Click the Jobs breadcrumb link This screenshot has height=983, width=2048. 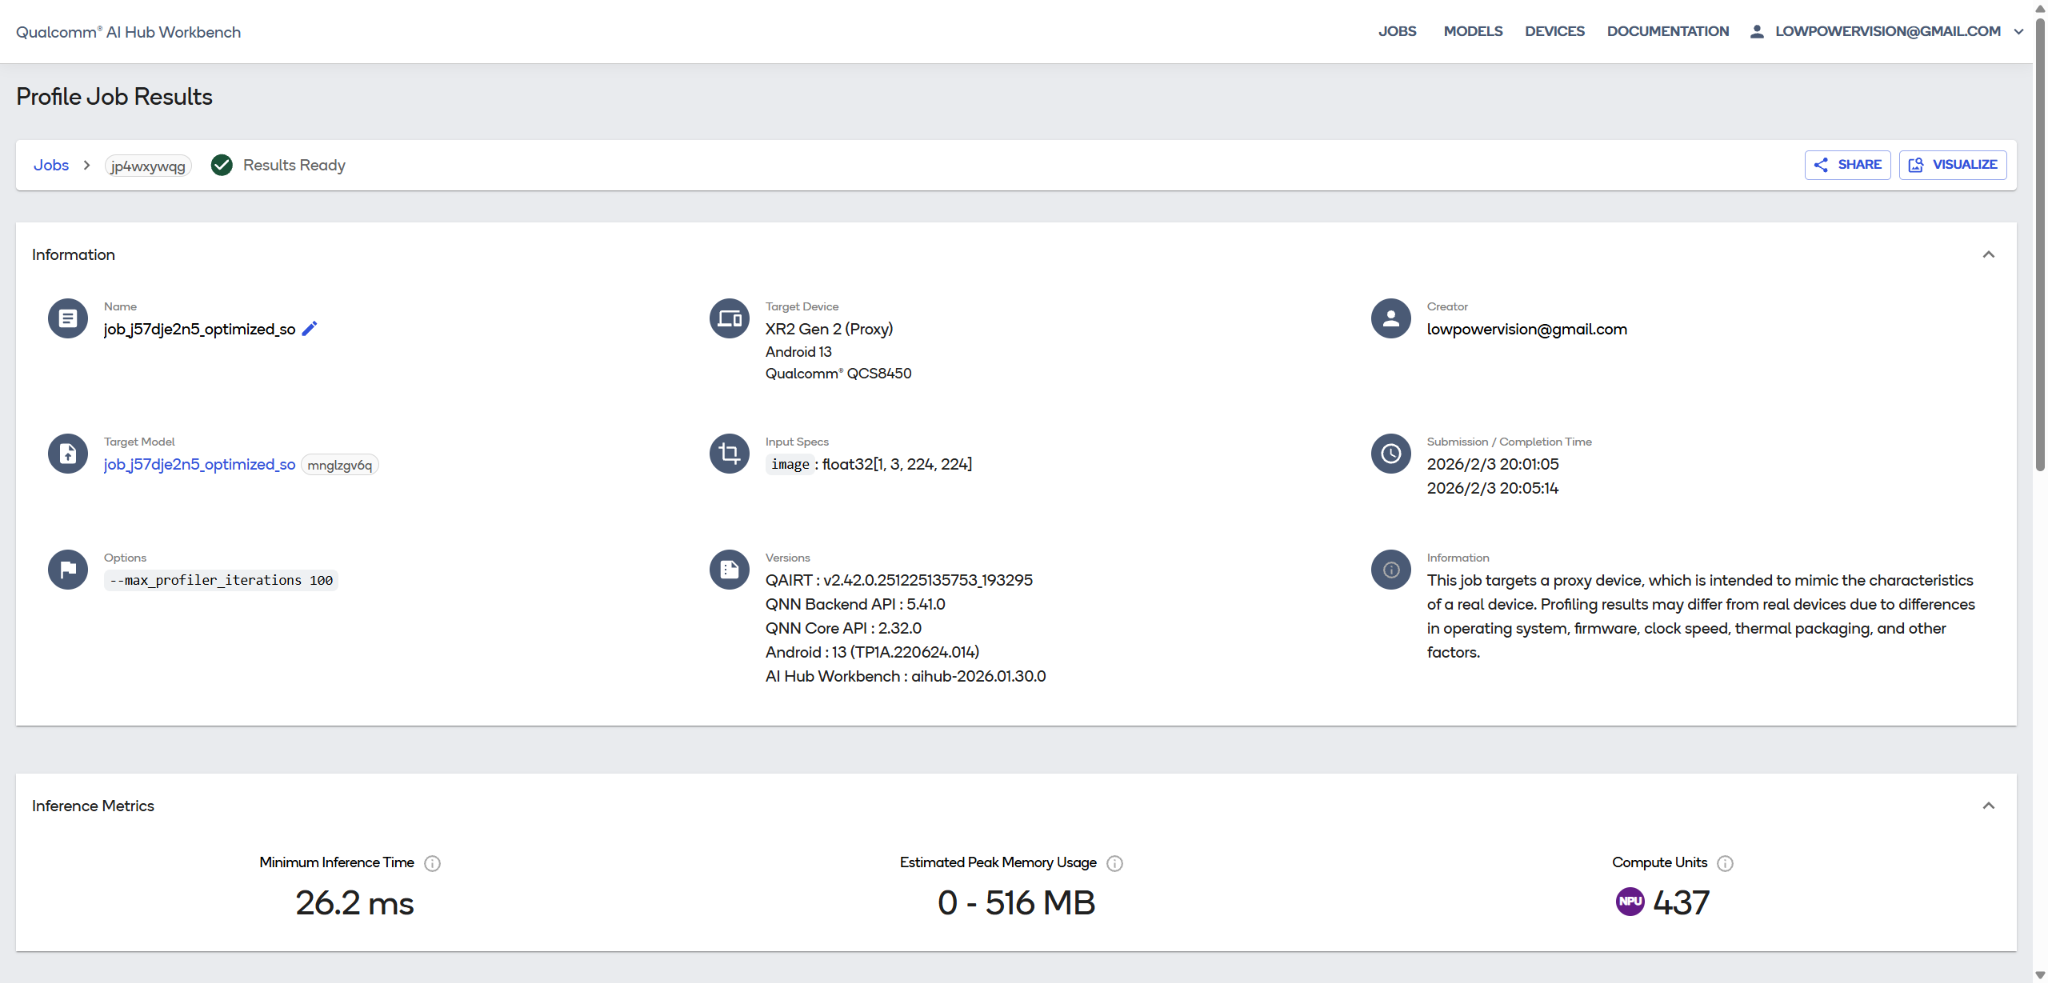(x=51, y=165)
